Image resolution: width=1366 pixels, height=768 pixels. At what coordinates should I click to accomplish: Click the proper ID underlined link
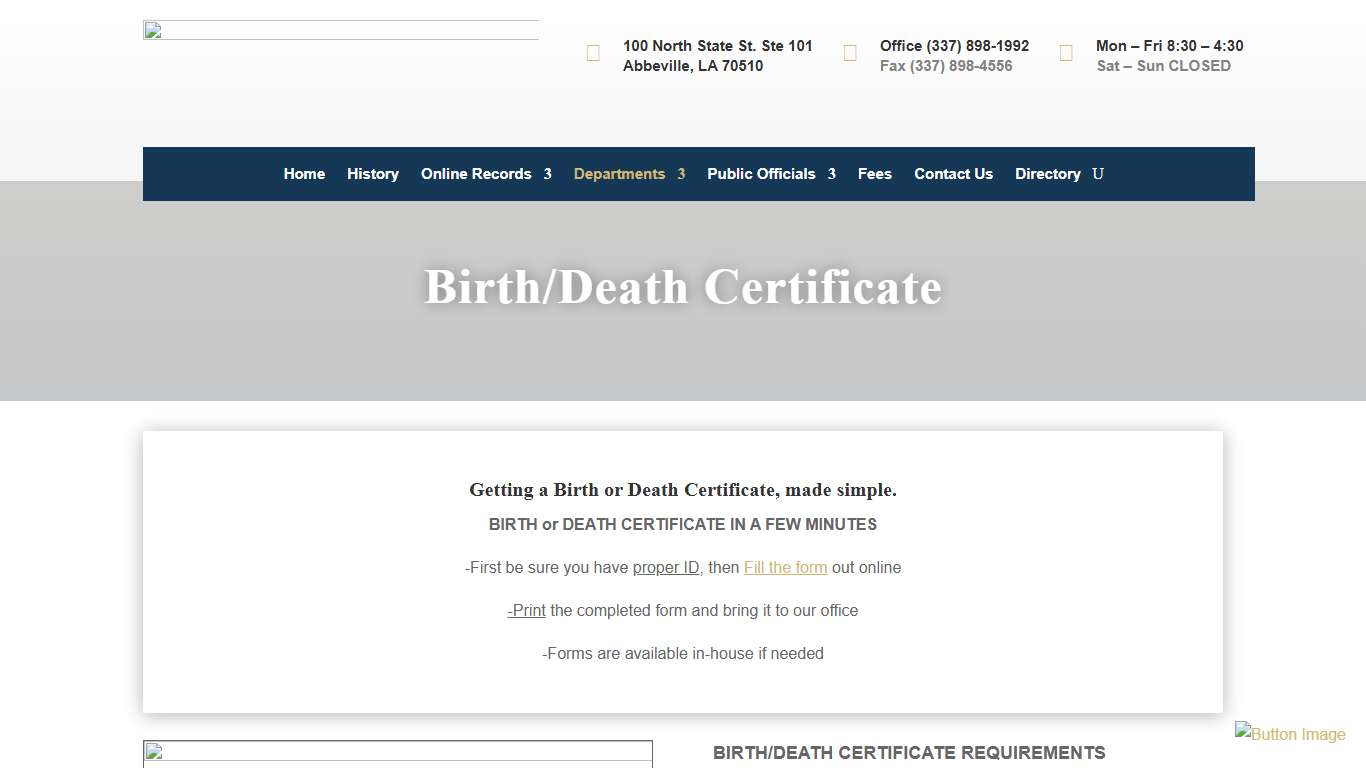pos(666,567)
